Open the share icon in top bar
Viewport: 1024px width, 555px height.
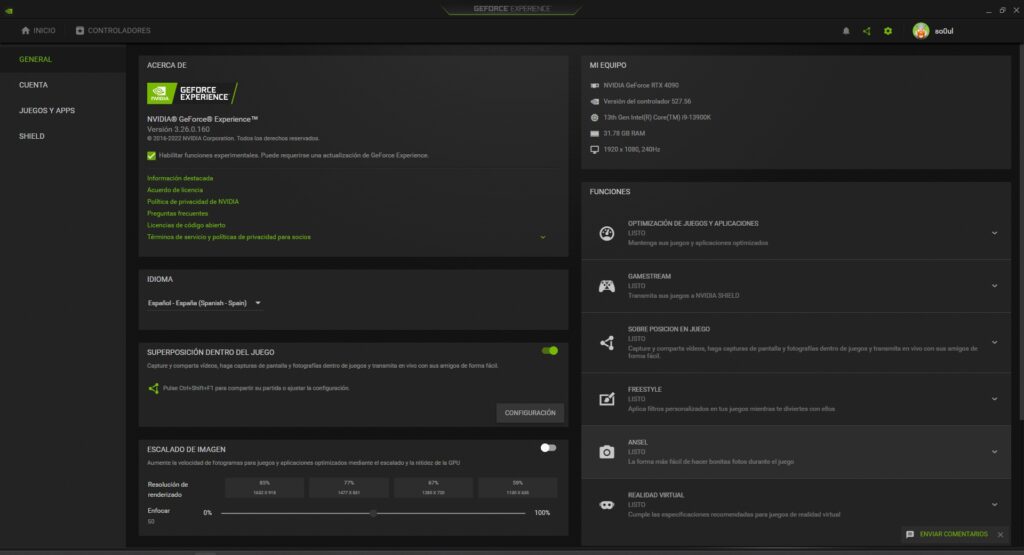[x=867, y=31]
